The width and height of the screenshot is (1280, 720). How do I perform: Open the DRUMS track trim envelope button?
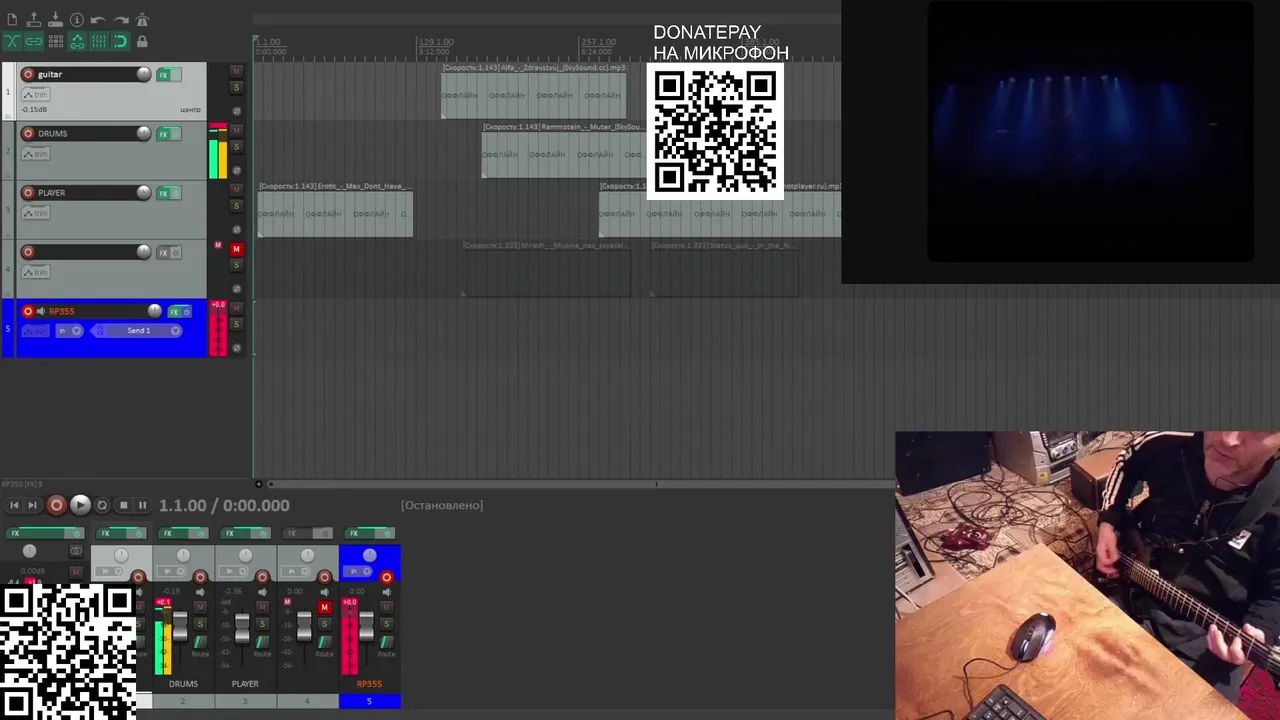click(x=35, y=153)
